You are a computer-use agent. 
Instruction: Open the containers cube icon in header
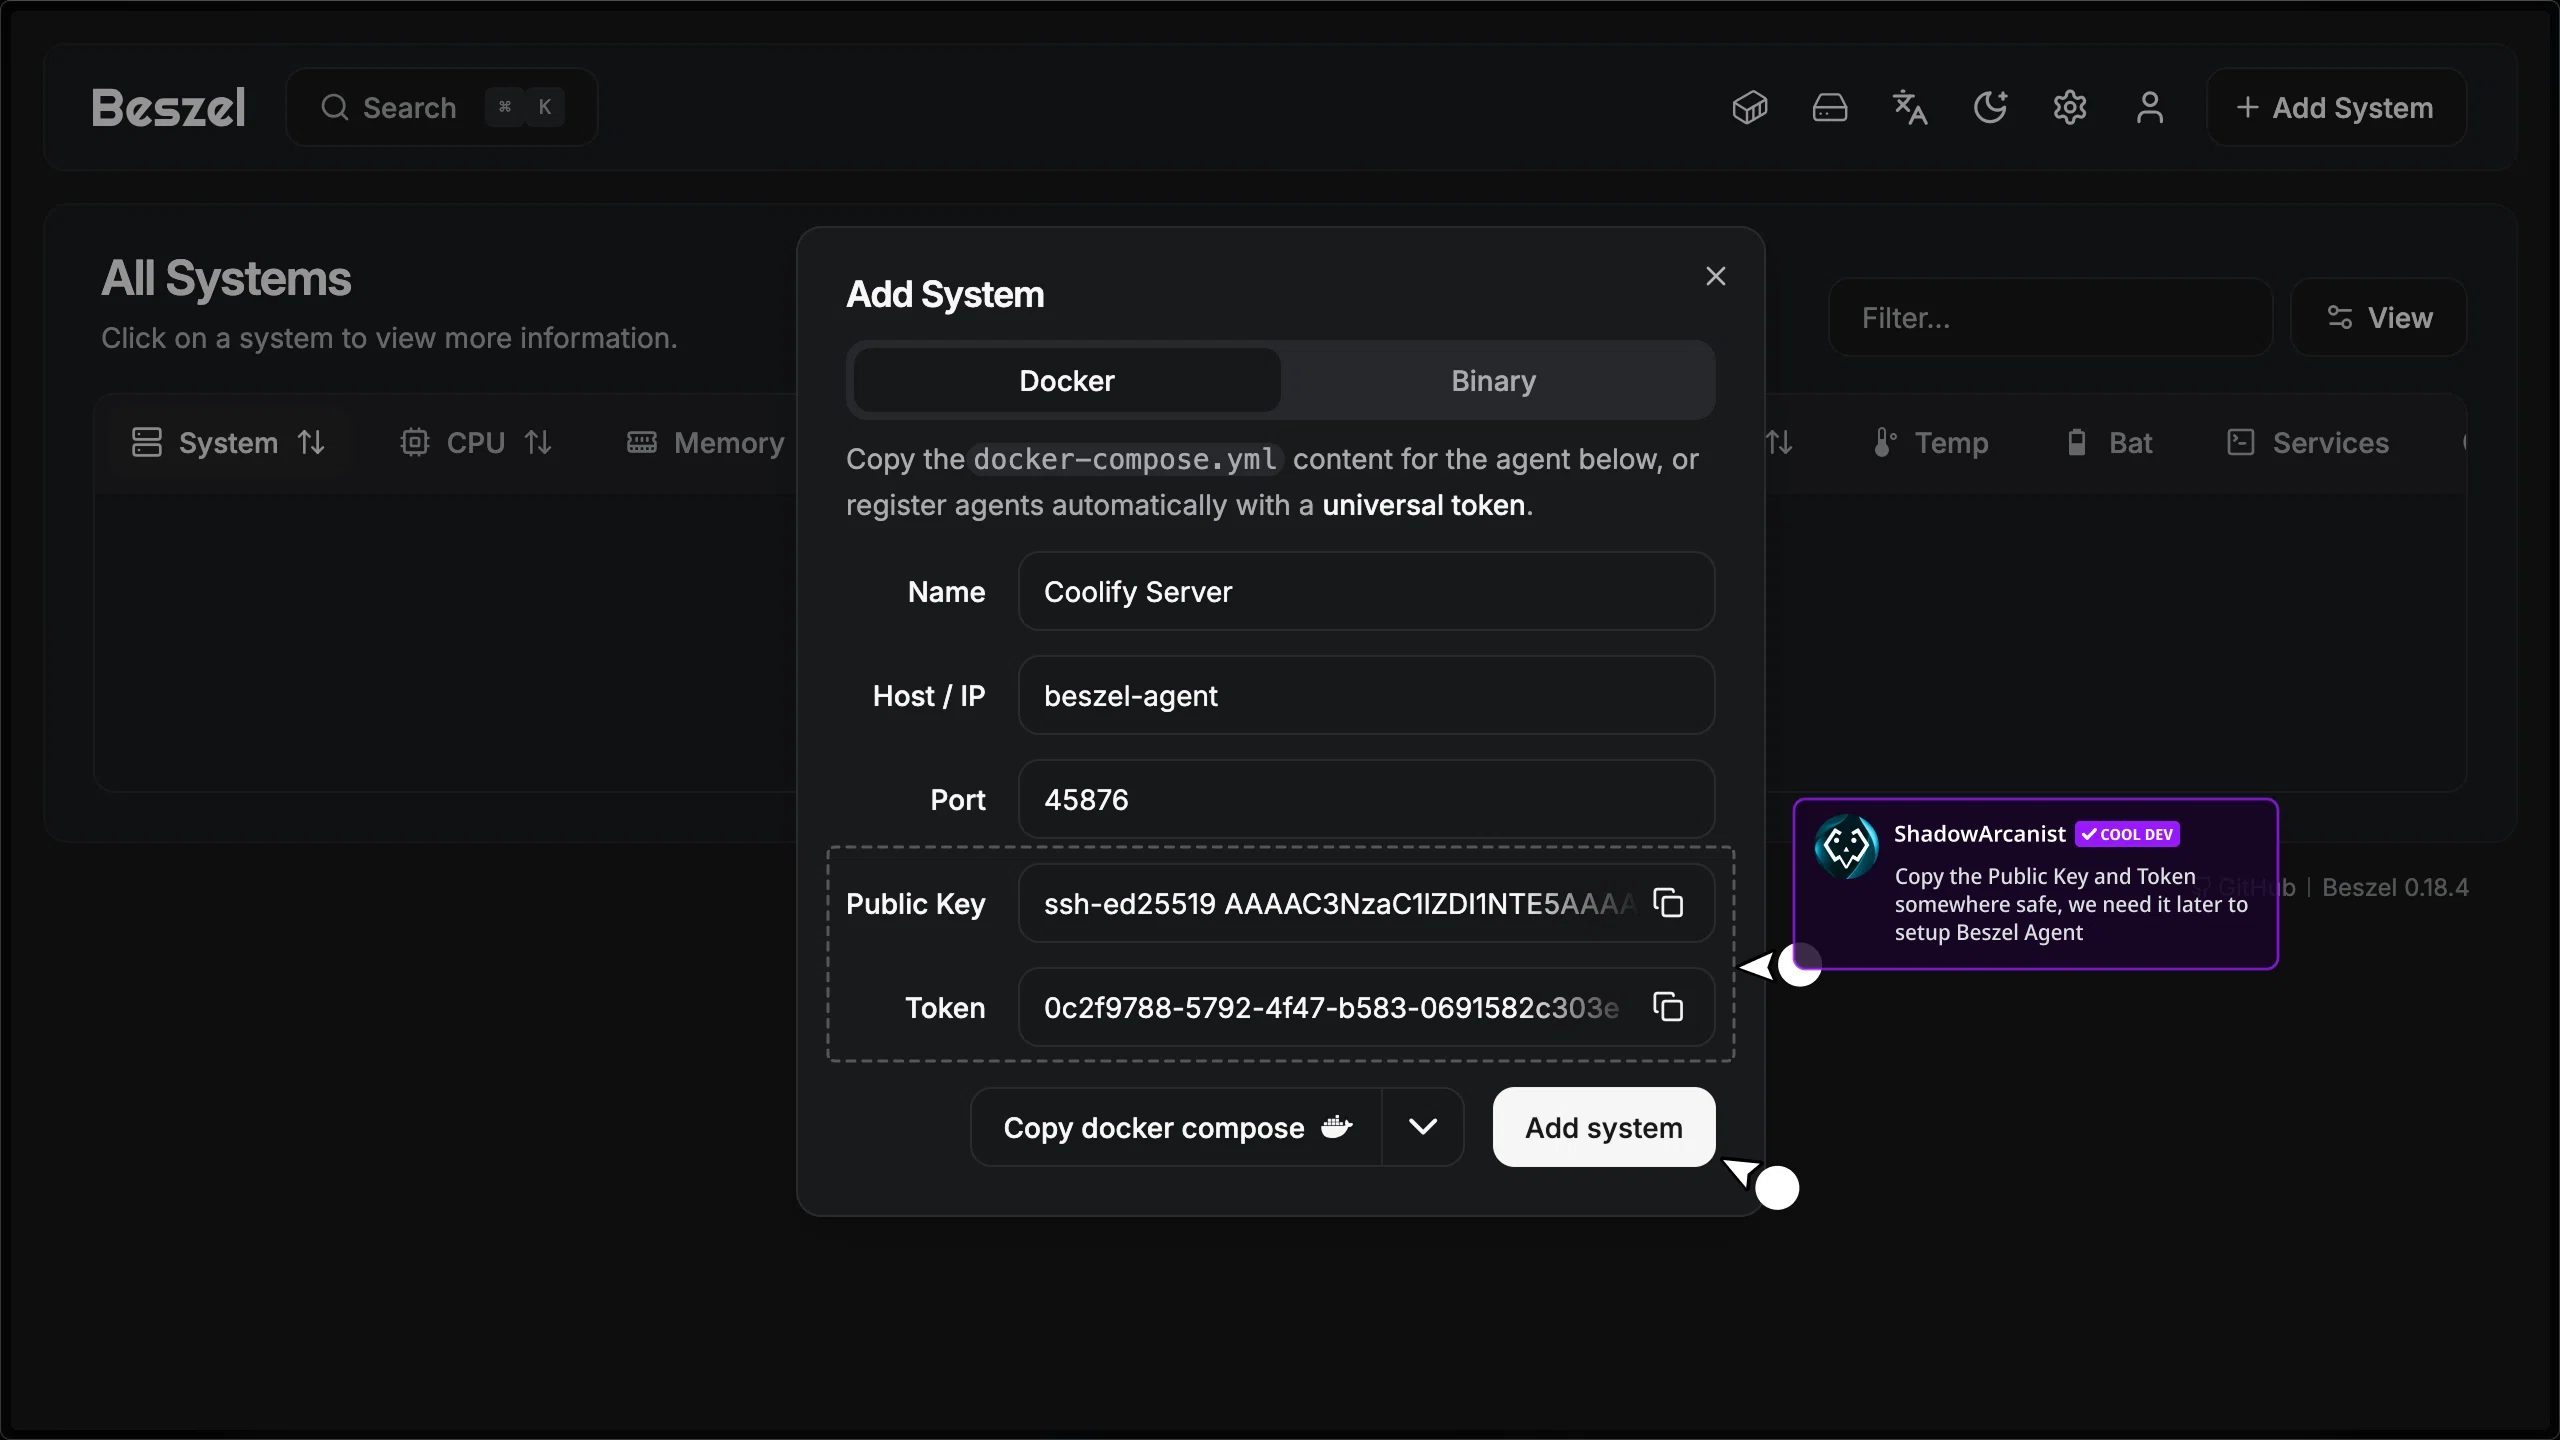[1750, 107]
